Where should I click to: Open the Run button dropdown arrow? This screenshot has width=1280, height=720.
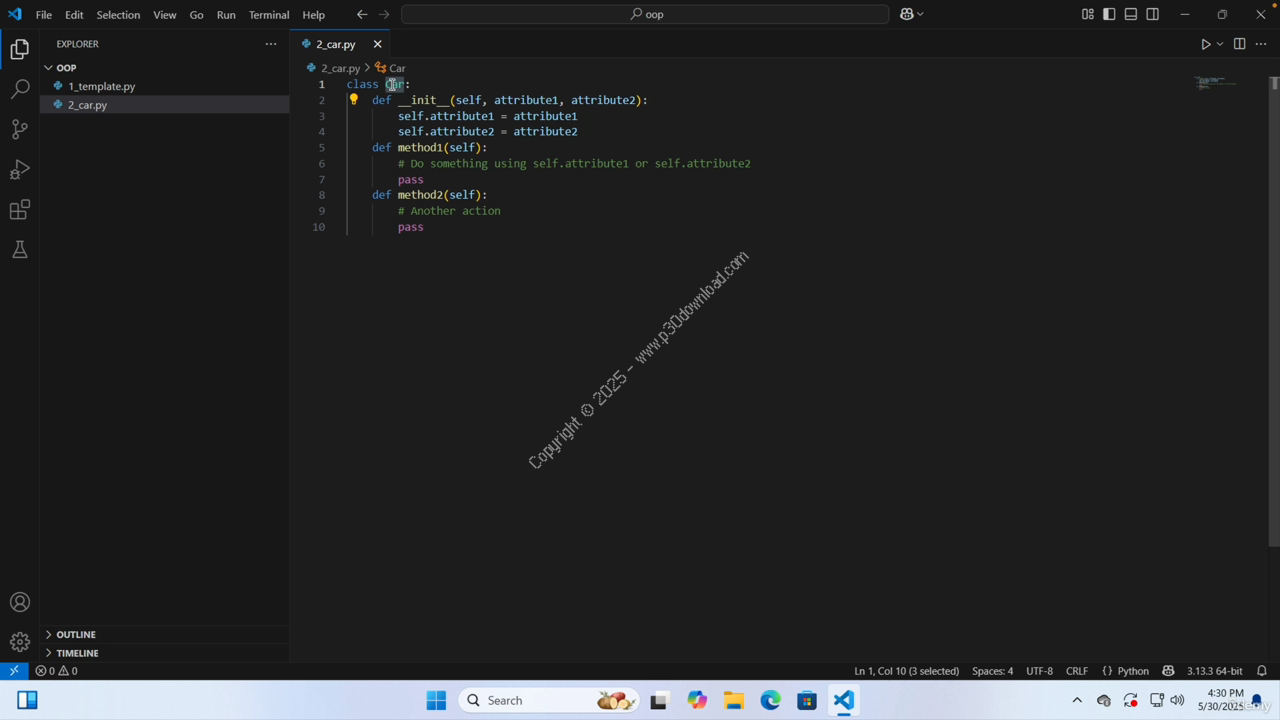[x=1220, y=44]
